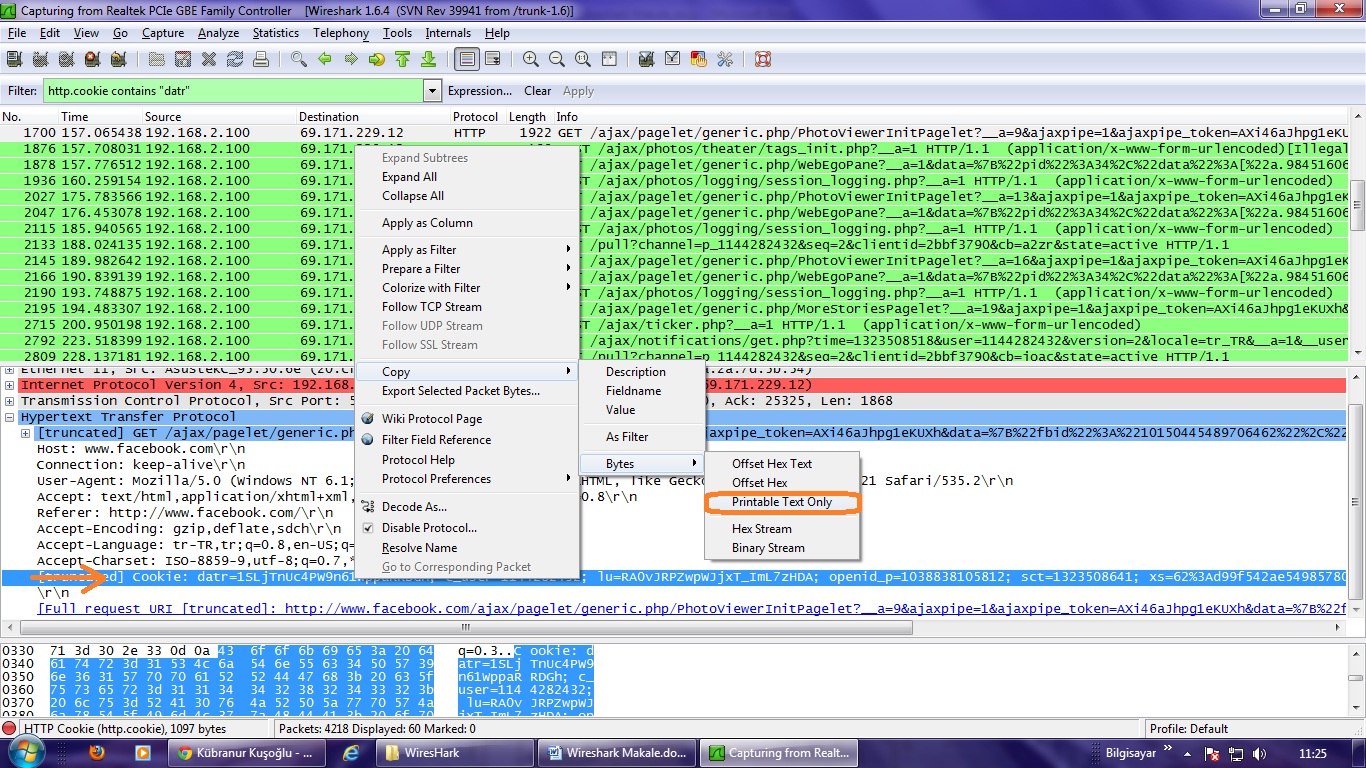This screenshot has height=768, width=1366.
Task: Click the find packet magnifier icon
Action: pos(298,60)
